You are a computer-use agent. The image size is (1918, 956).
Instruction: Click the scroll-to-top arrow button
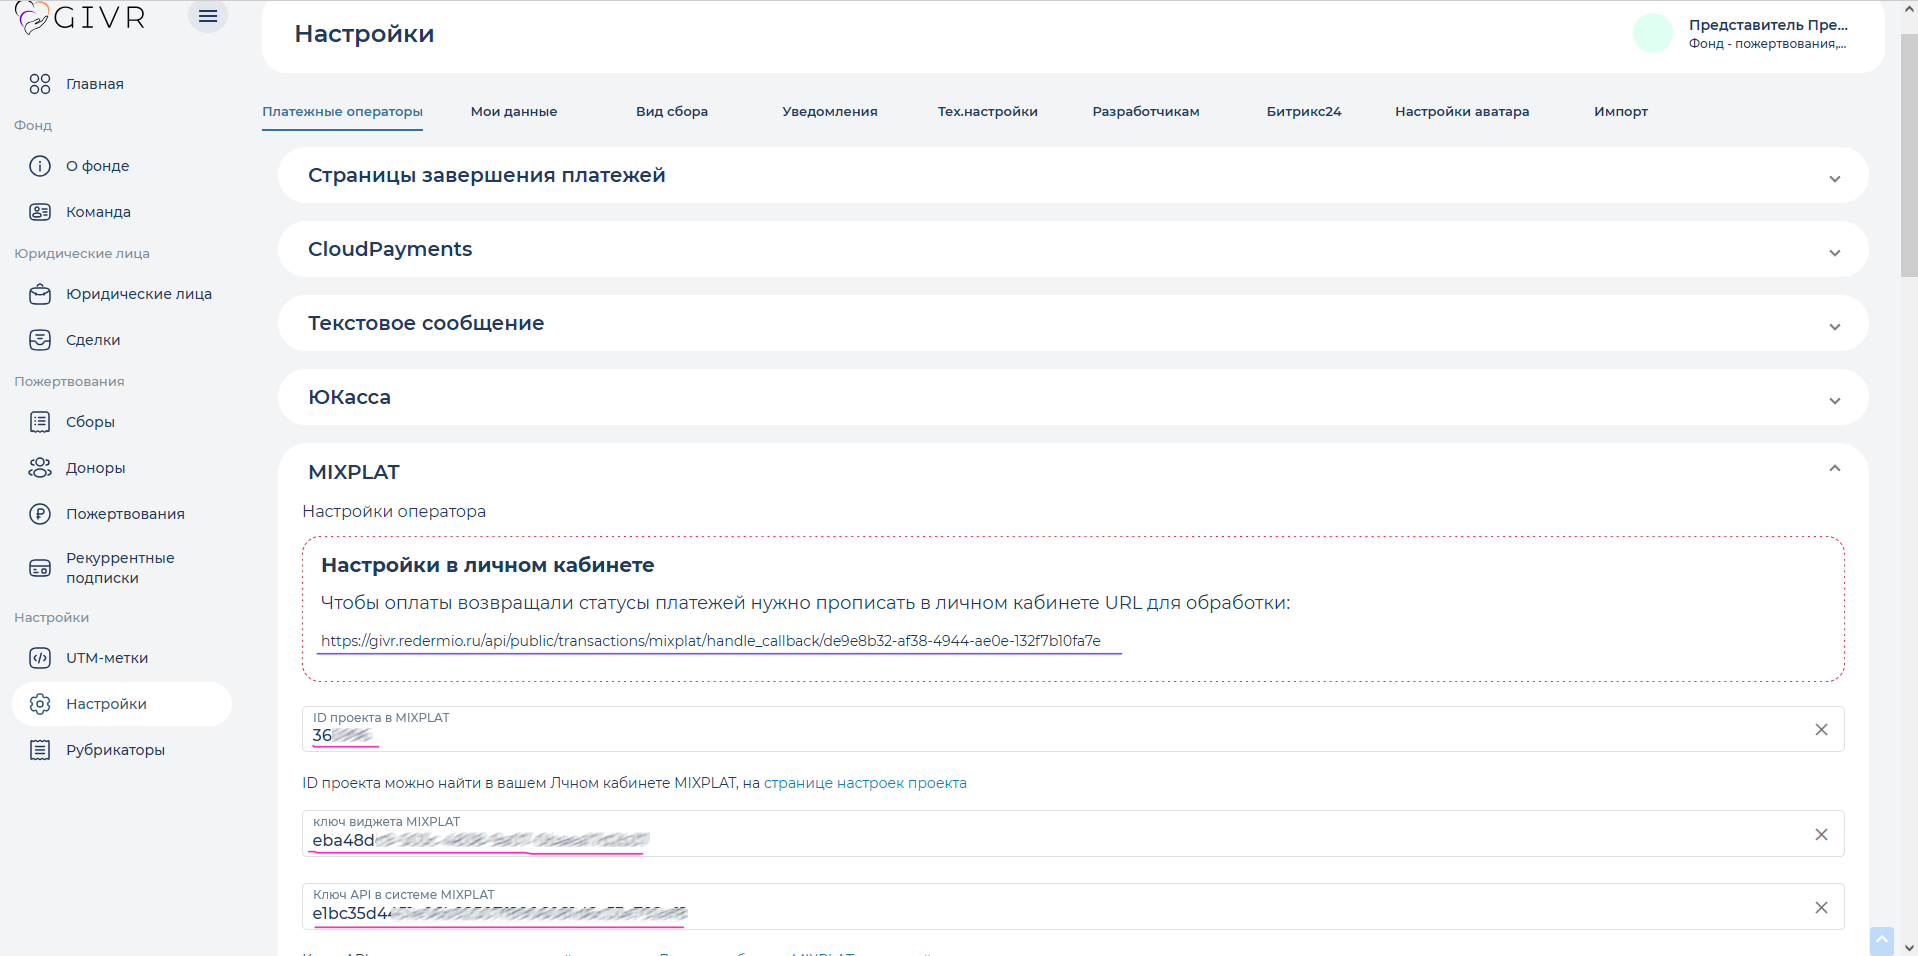[1881, 941]
